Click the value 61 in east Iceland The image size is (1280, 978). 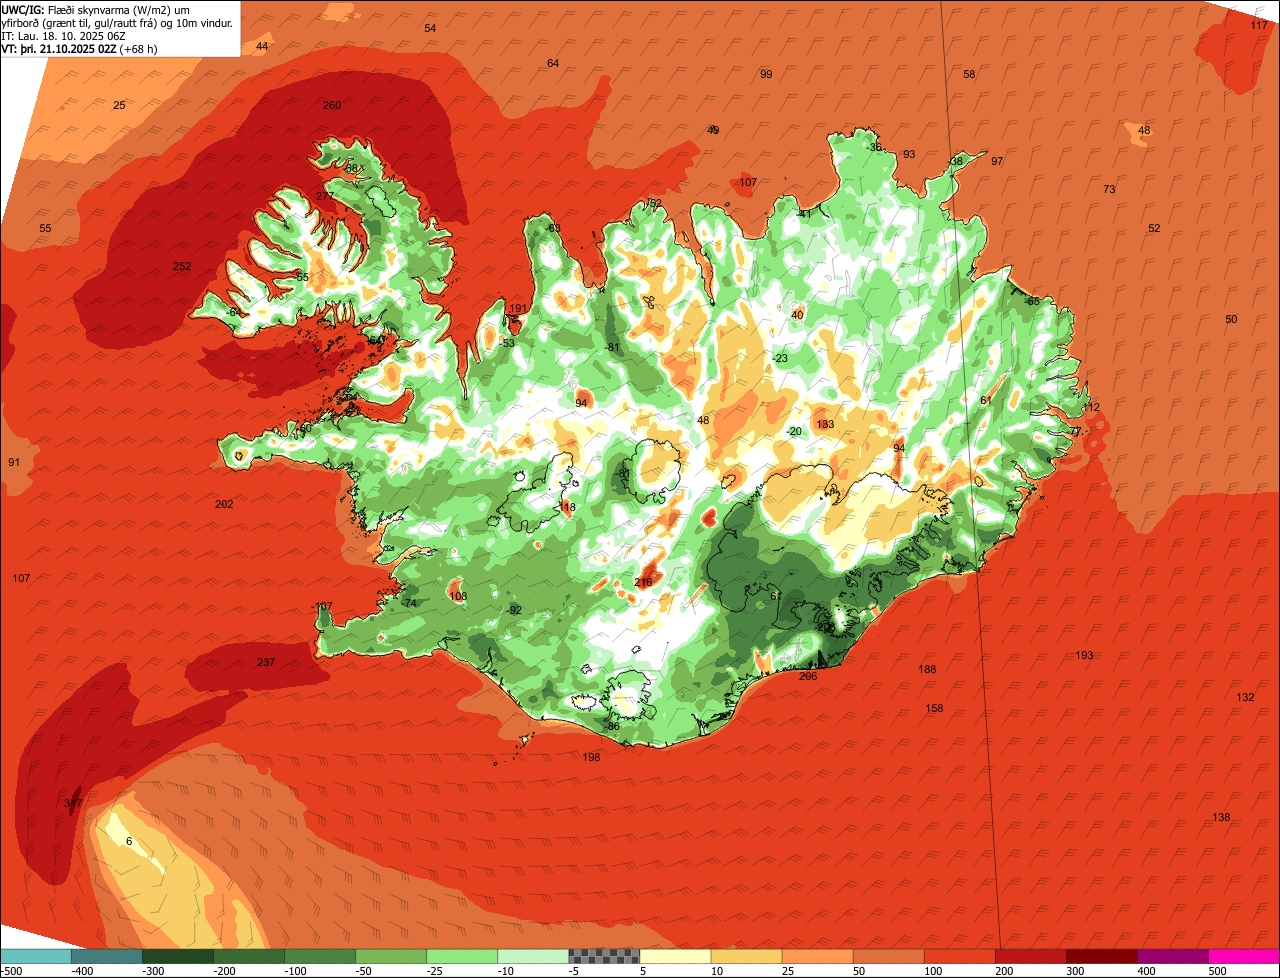click(x=985, y=400)
